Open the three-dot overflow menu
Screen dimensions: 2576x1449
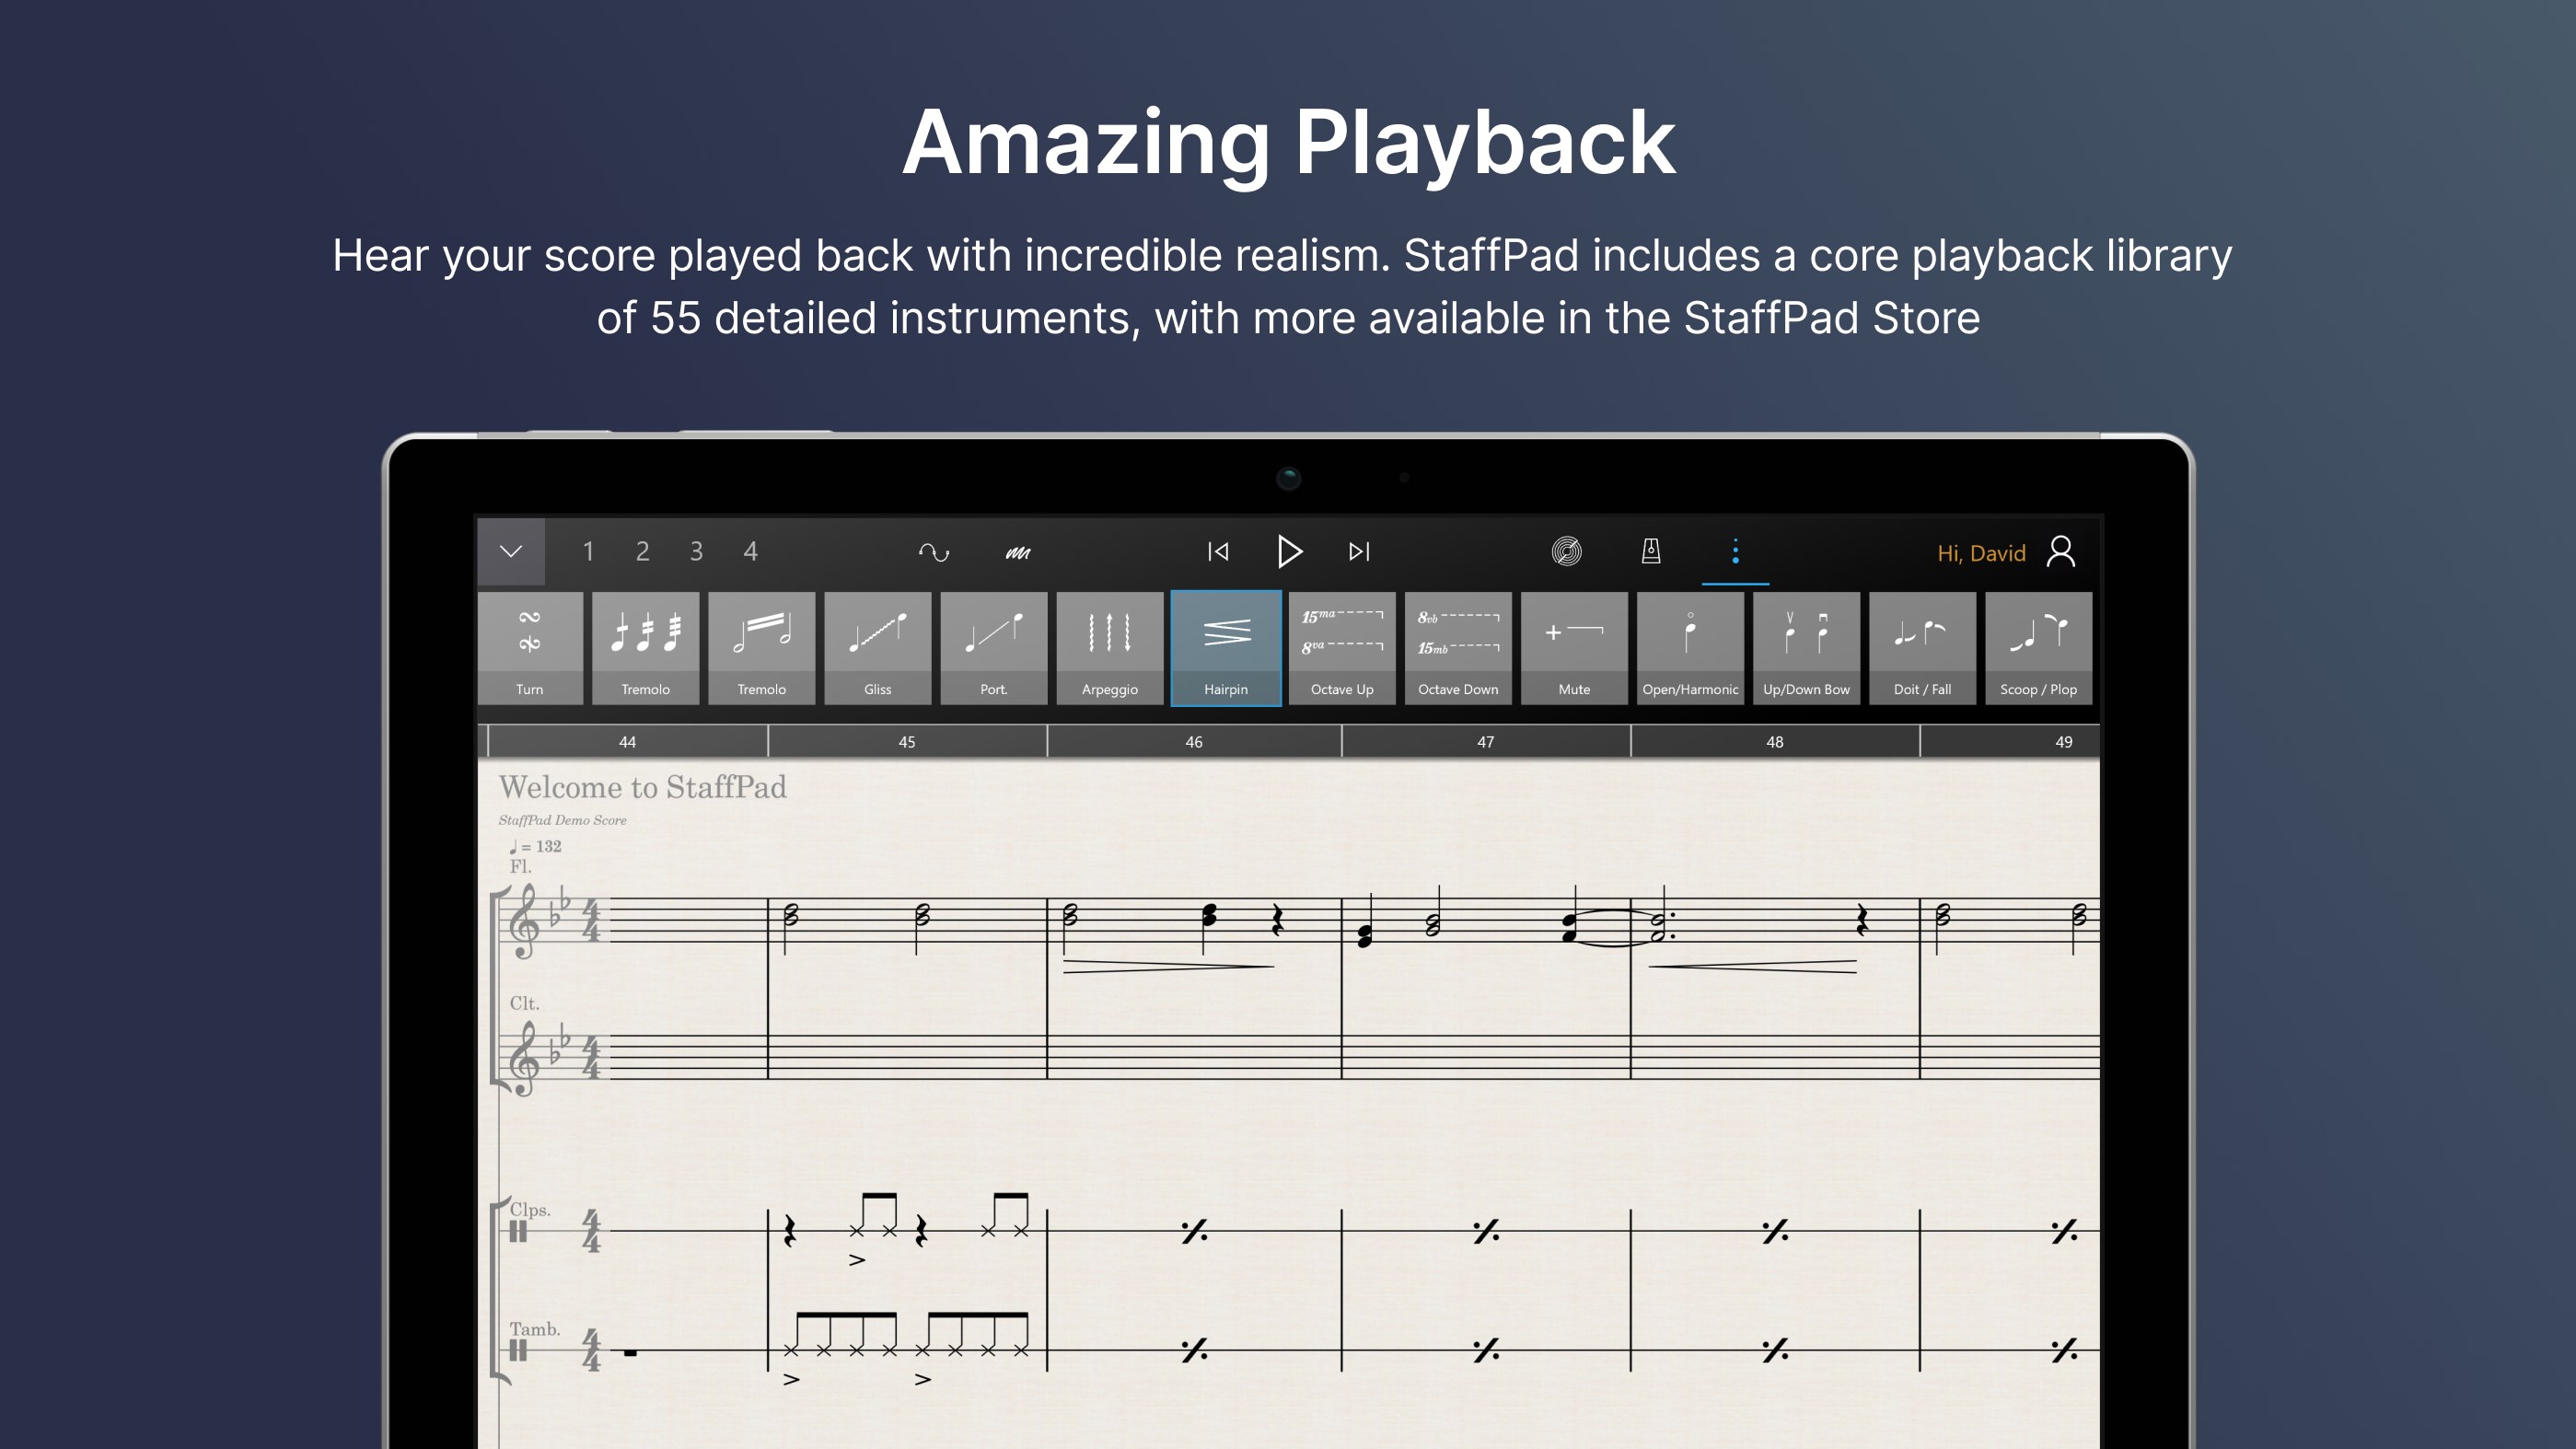1735,551
